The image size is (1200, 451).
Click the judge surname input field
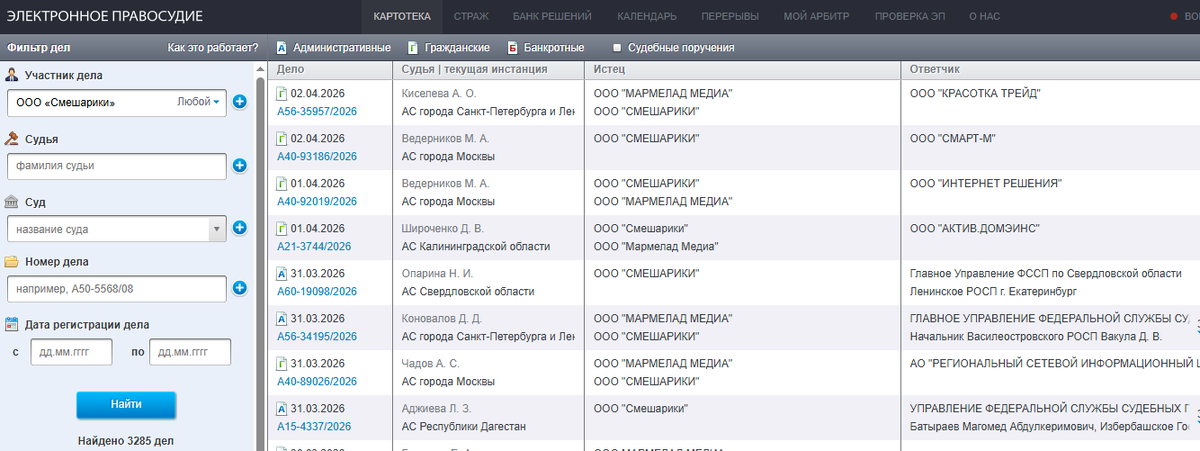116,166
